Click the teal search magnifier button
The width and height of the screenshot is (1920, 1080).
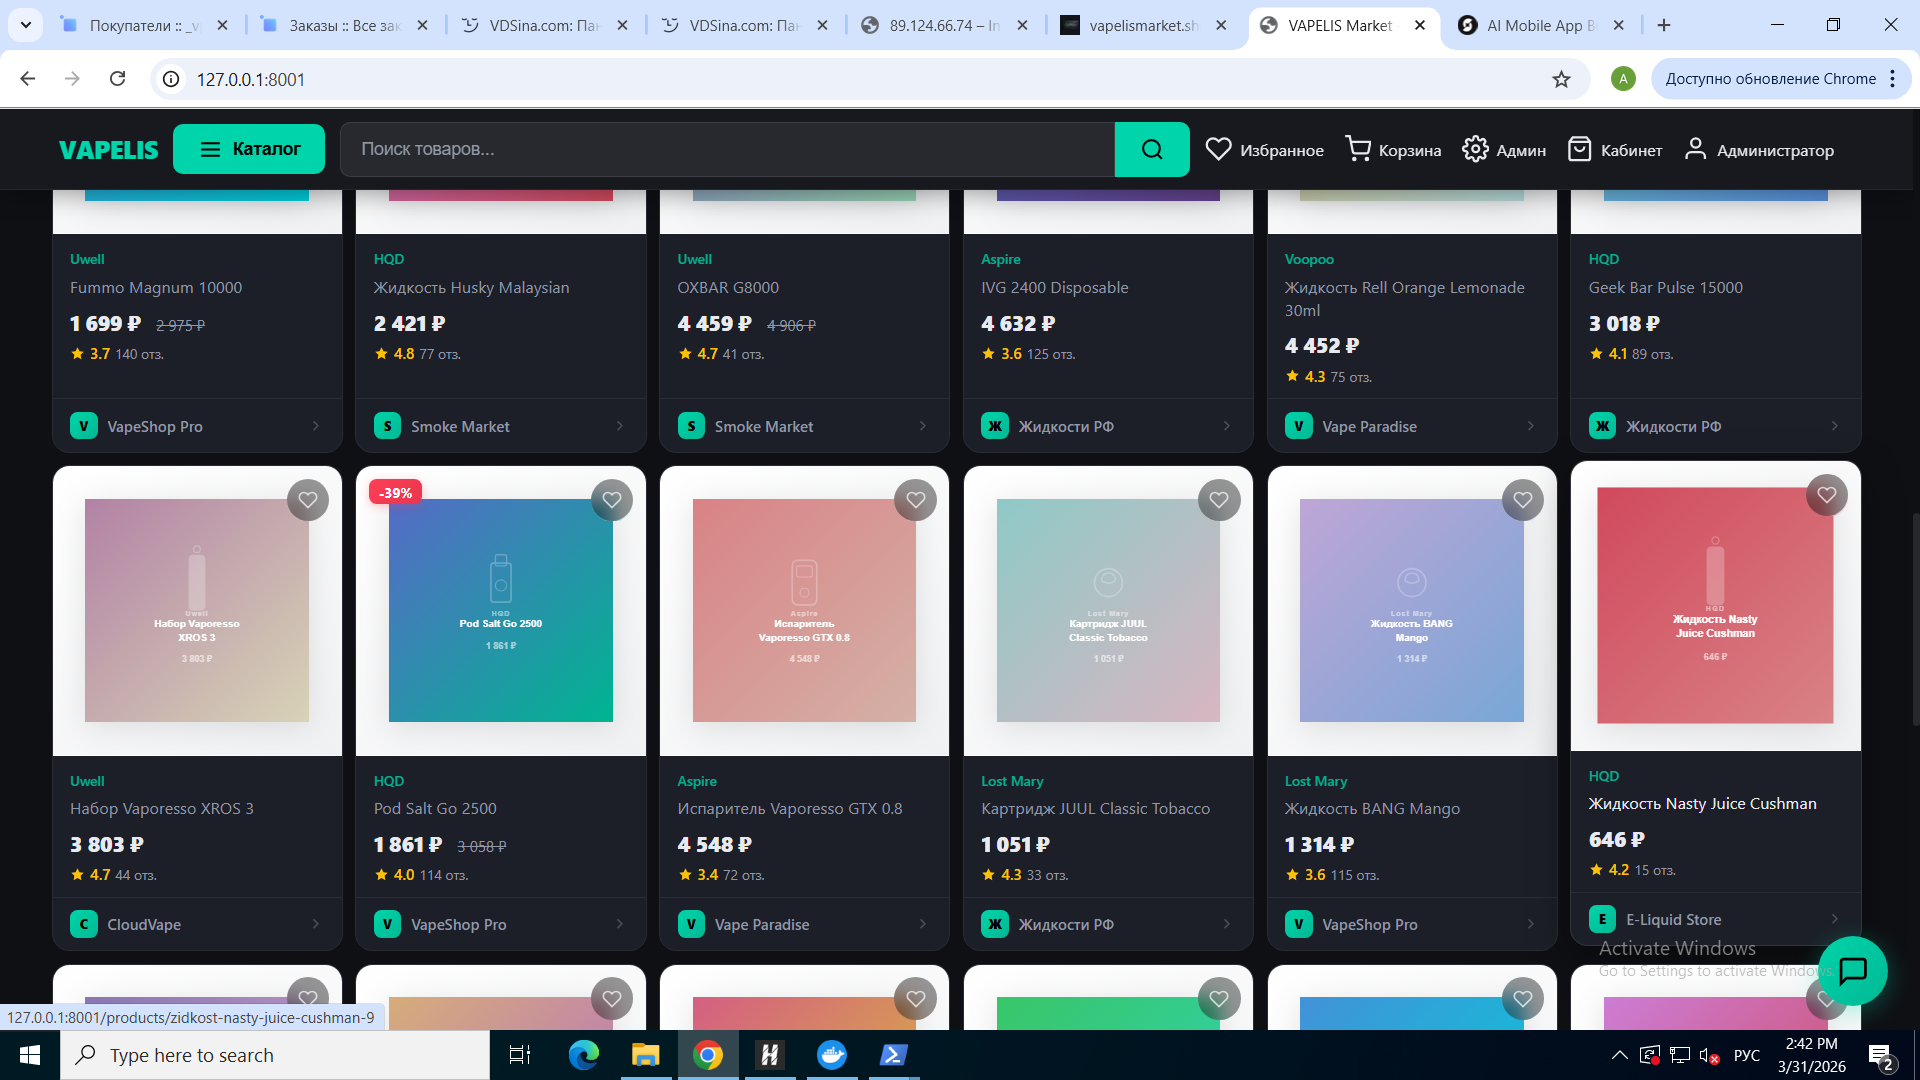[x=1152, y=149]
